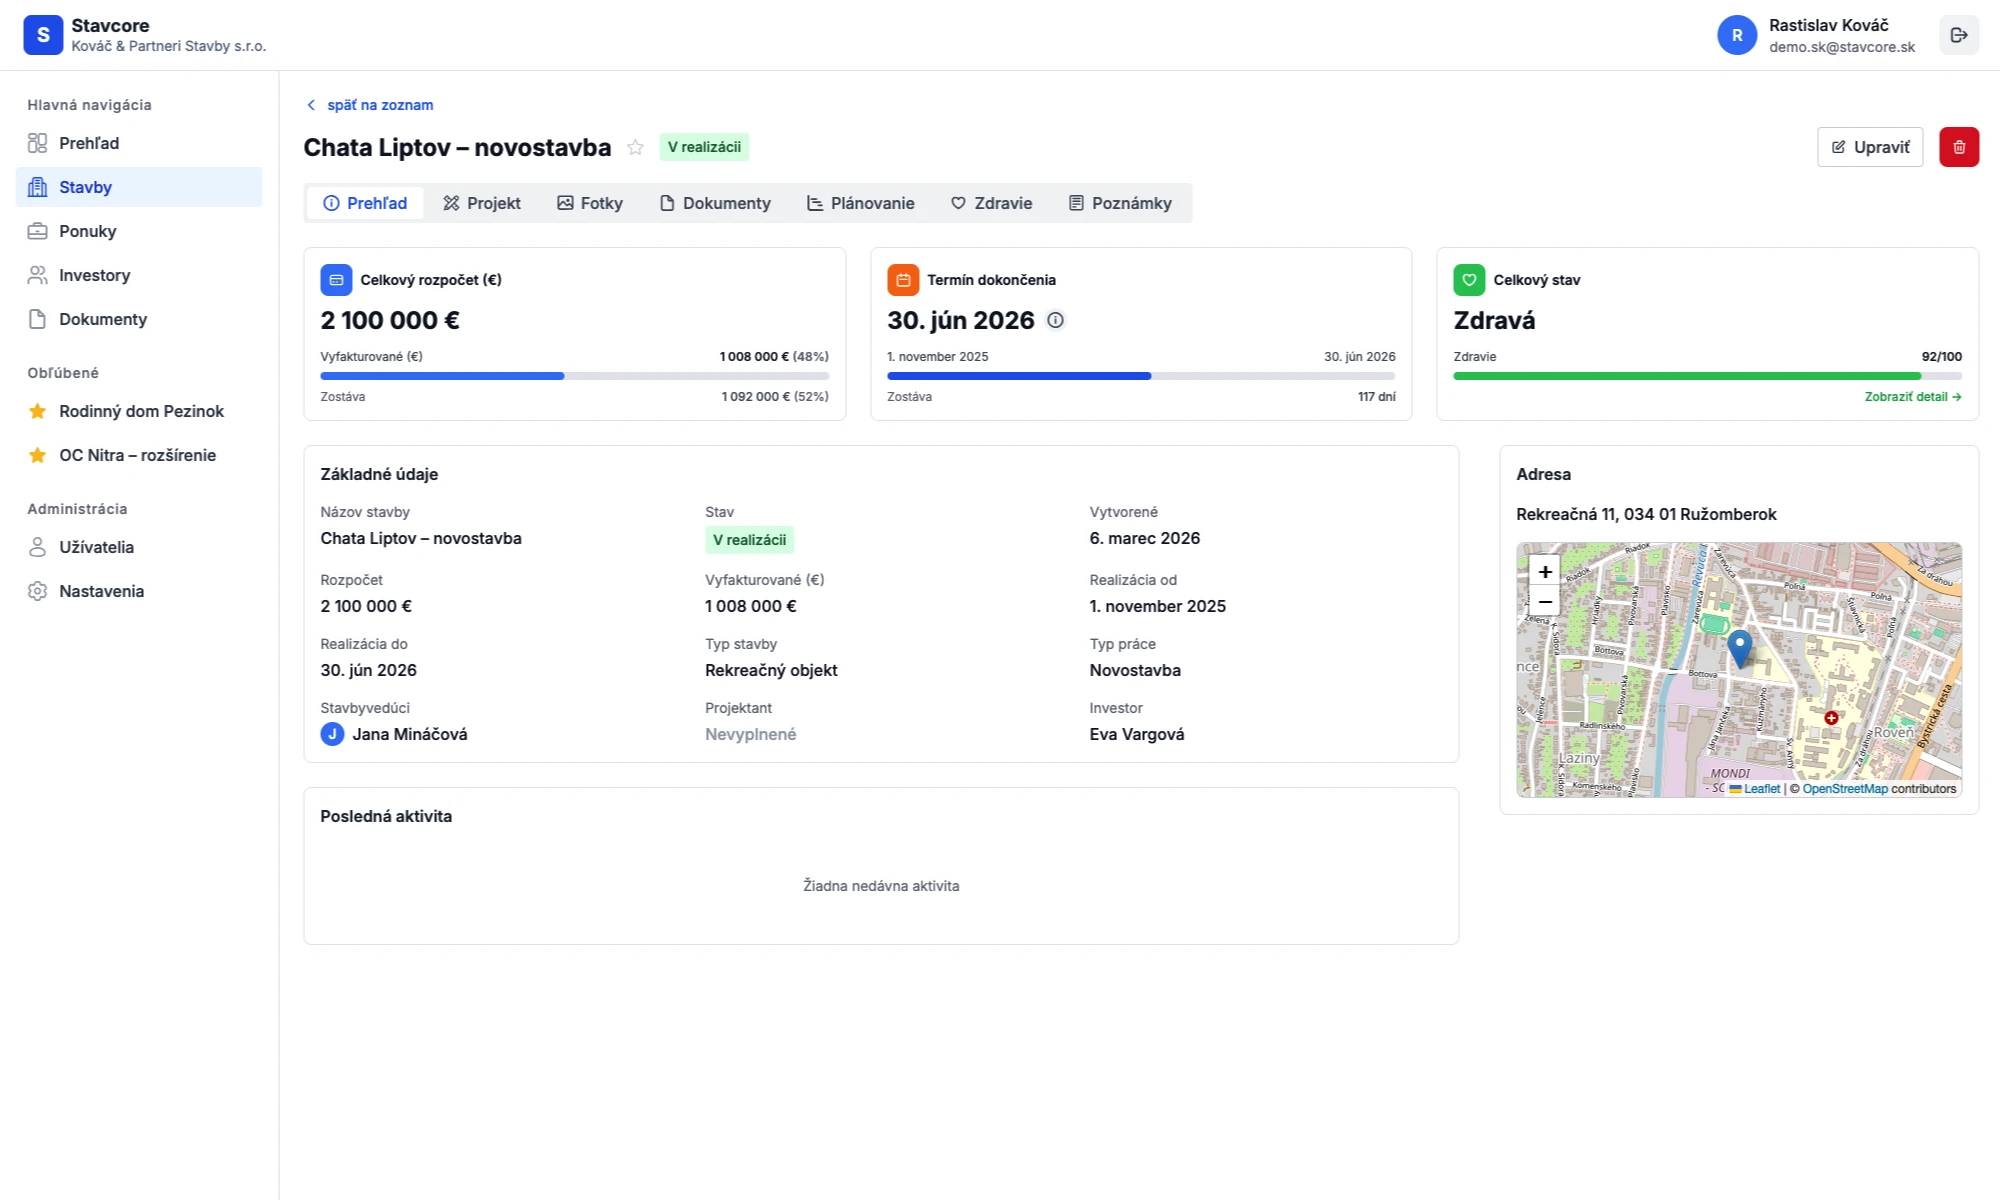This screenshot has height=1200, width=2000.
Task: Switch to the Plánovanie tab
Action: click(x=860, y=203)
